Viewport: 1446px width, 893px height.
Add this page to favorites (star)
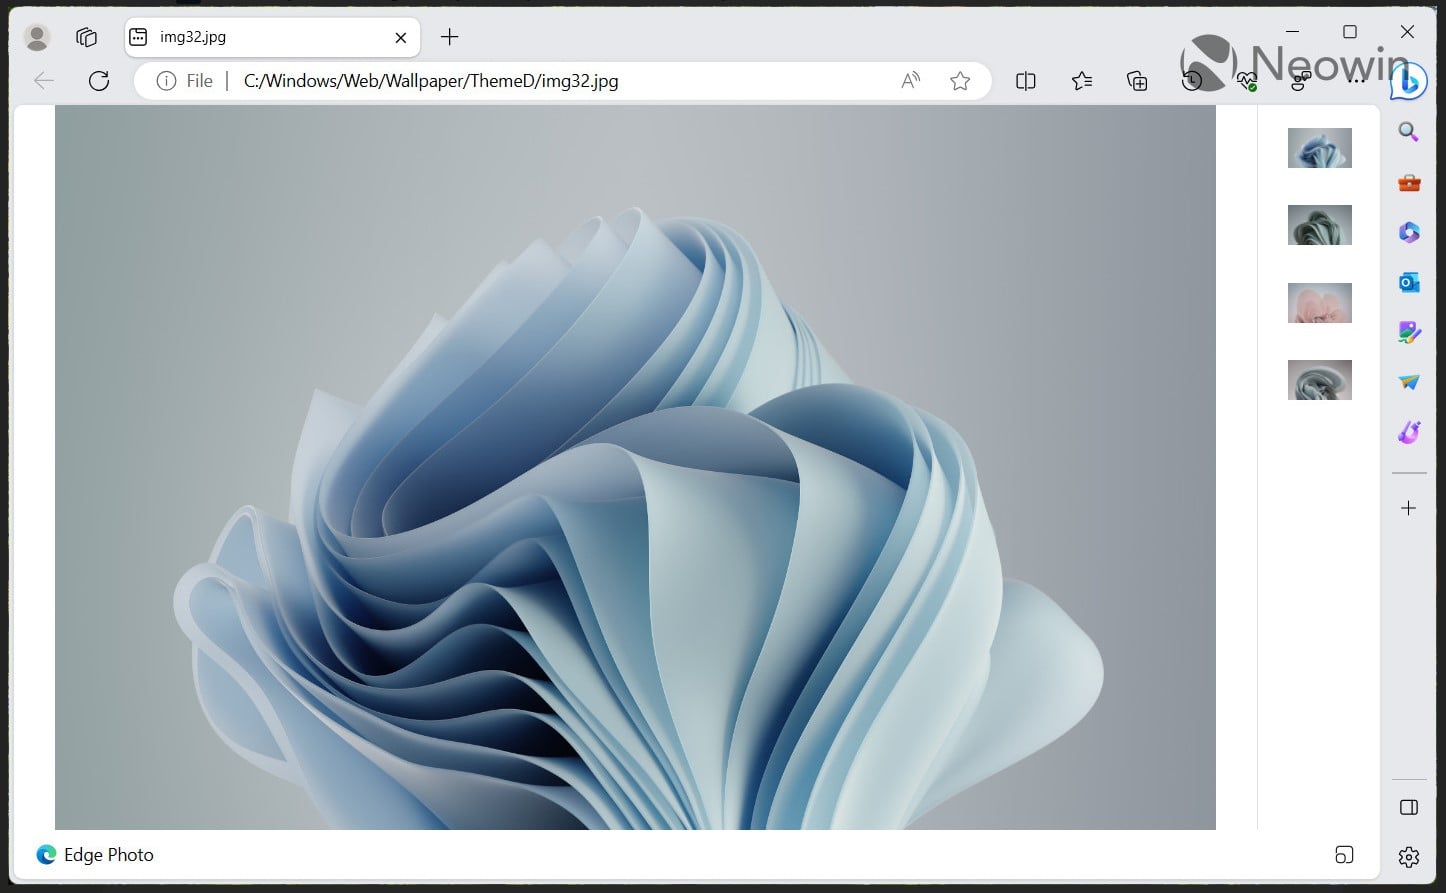[960, 81]
